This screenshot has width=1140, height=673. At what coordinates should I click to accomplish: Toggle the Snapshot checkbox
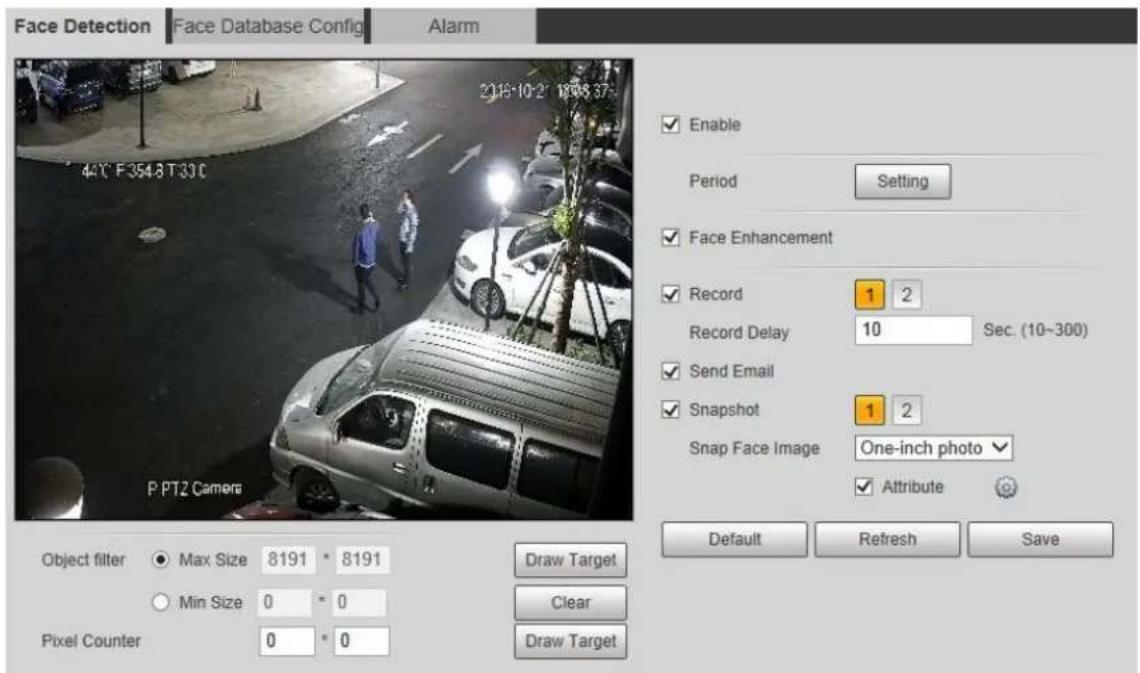point(670,409)
